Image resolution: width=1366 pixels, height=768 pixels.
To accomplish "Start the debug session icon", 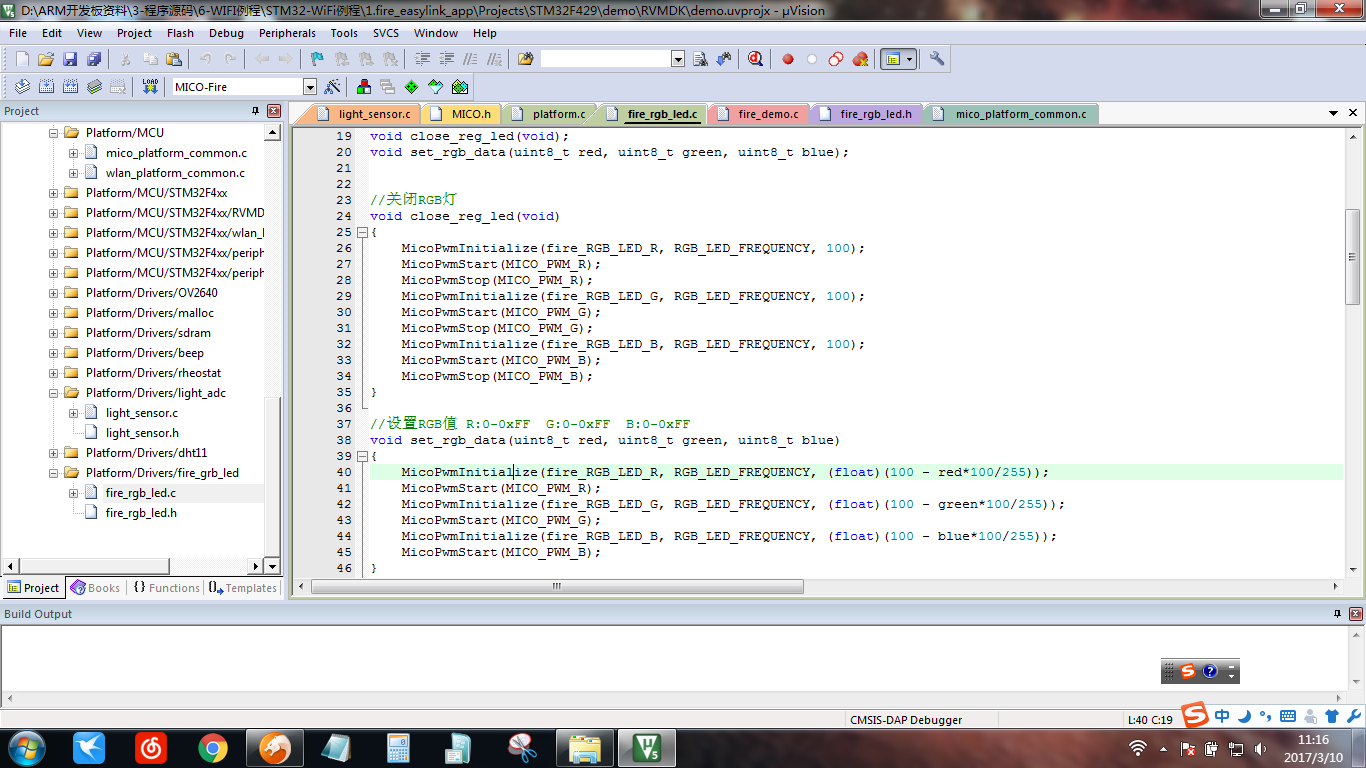I will 755,59.
